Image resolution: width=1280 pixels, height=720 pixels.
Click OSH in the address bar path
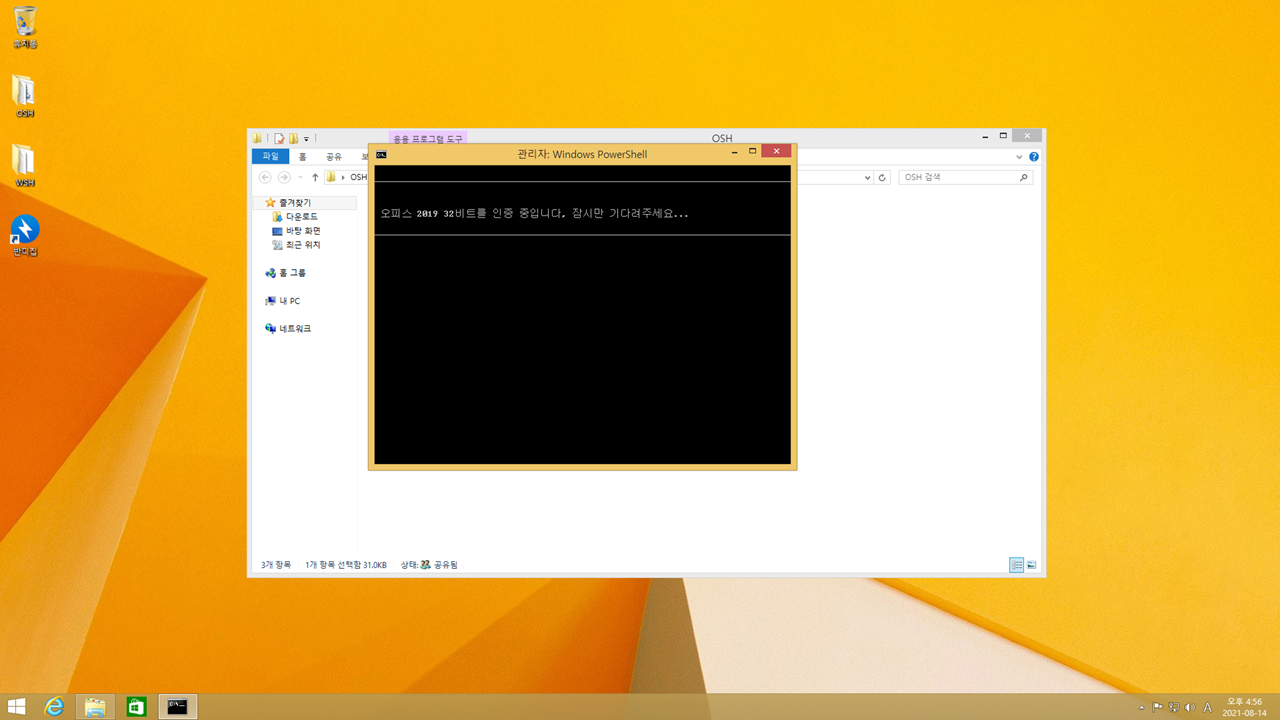(x=358, y=177)
